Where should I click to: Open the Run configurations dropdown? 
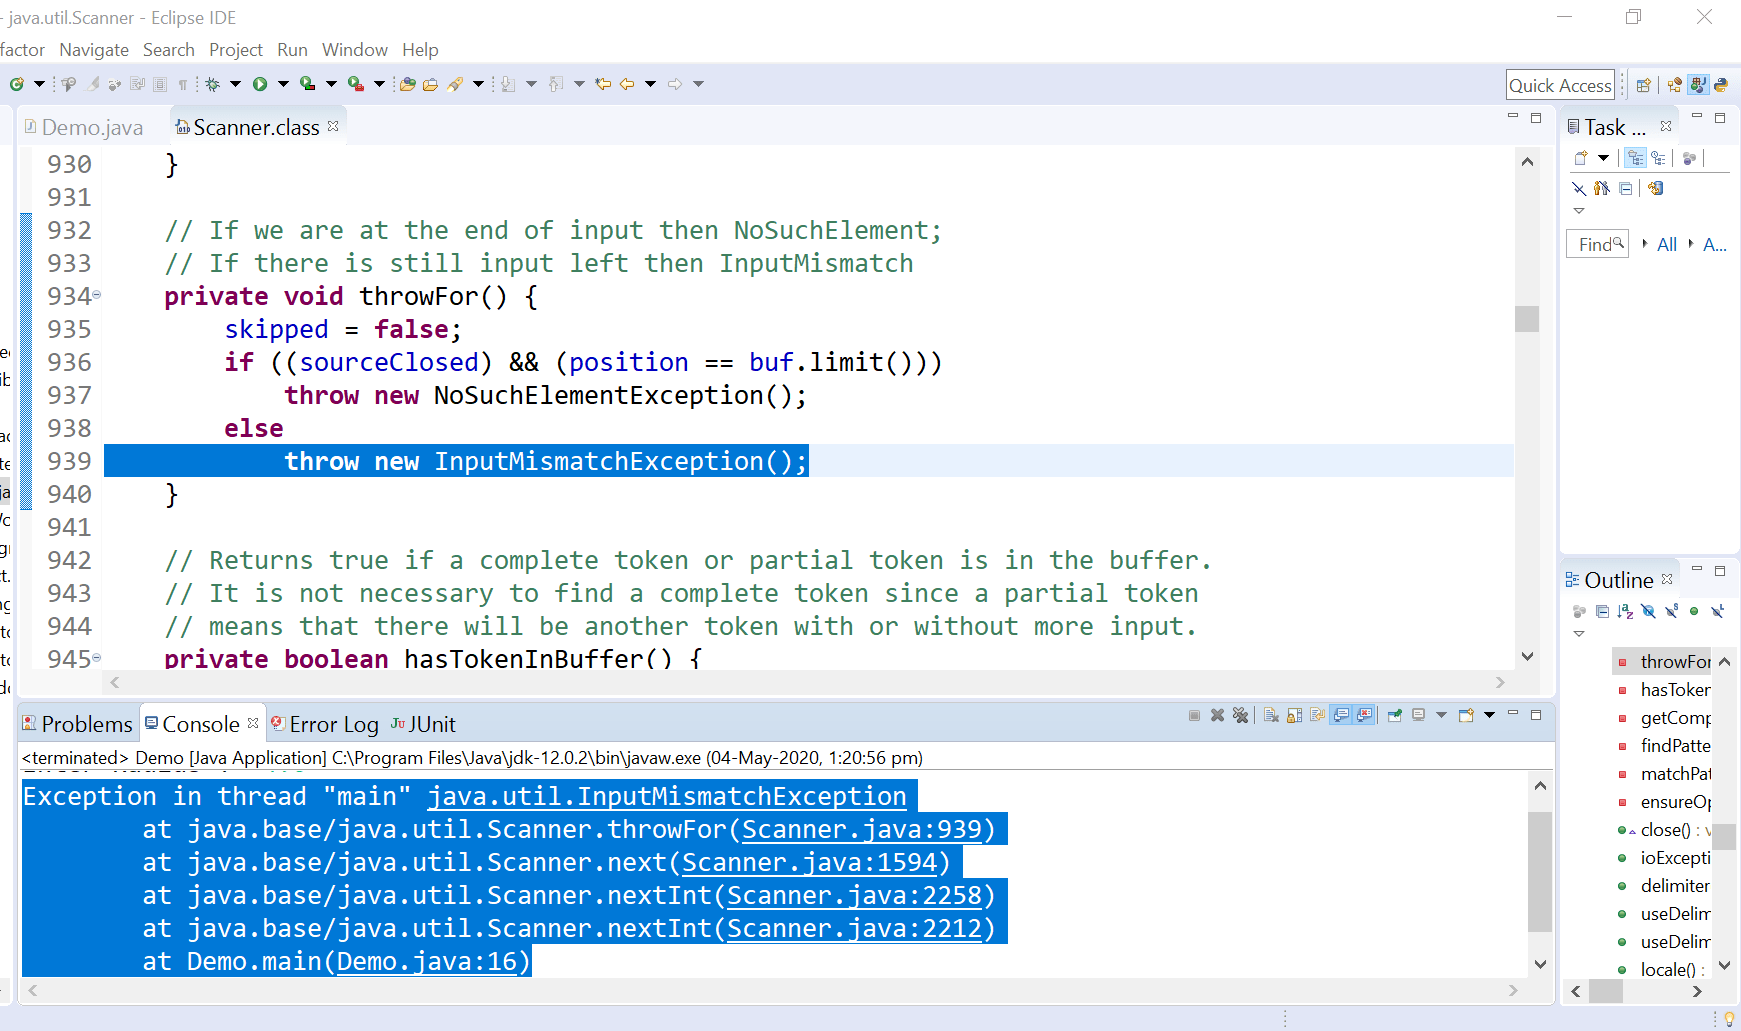tap(281, 83)
